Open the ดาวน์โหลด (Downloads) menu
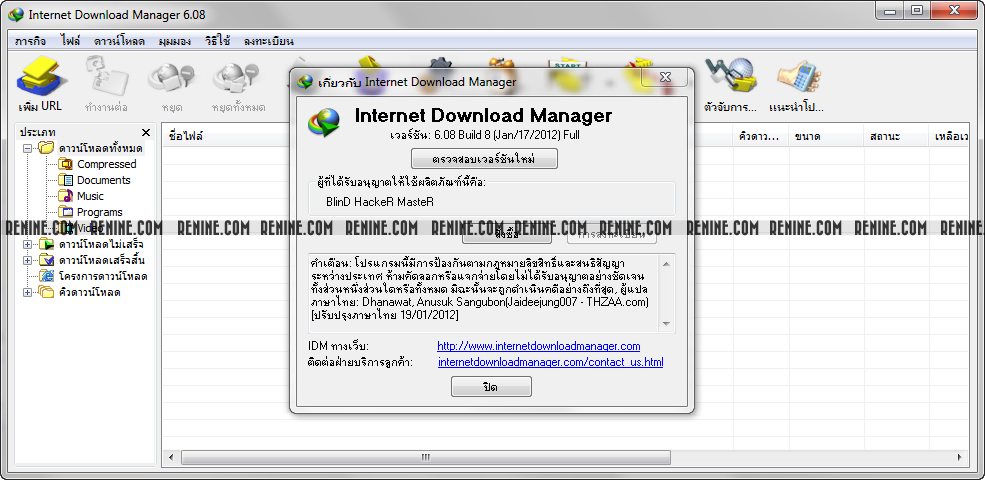Viewport: 985px width, 480px height. pos(119,41)
